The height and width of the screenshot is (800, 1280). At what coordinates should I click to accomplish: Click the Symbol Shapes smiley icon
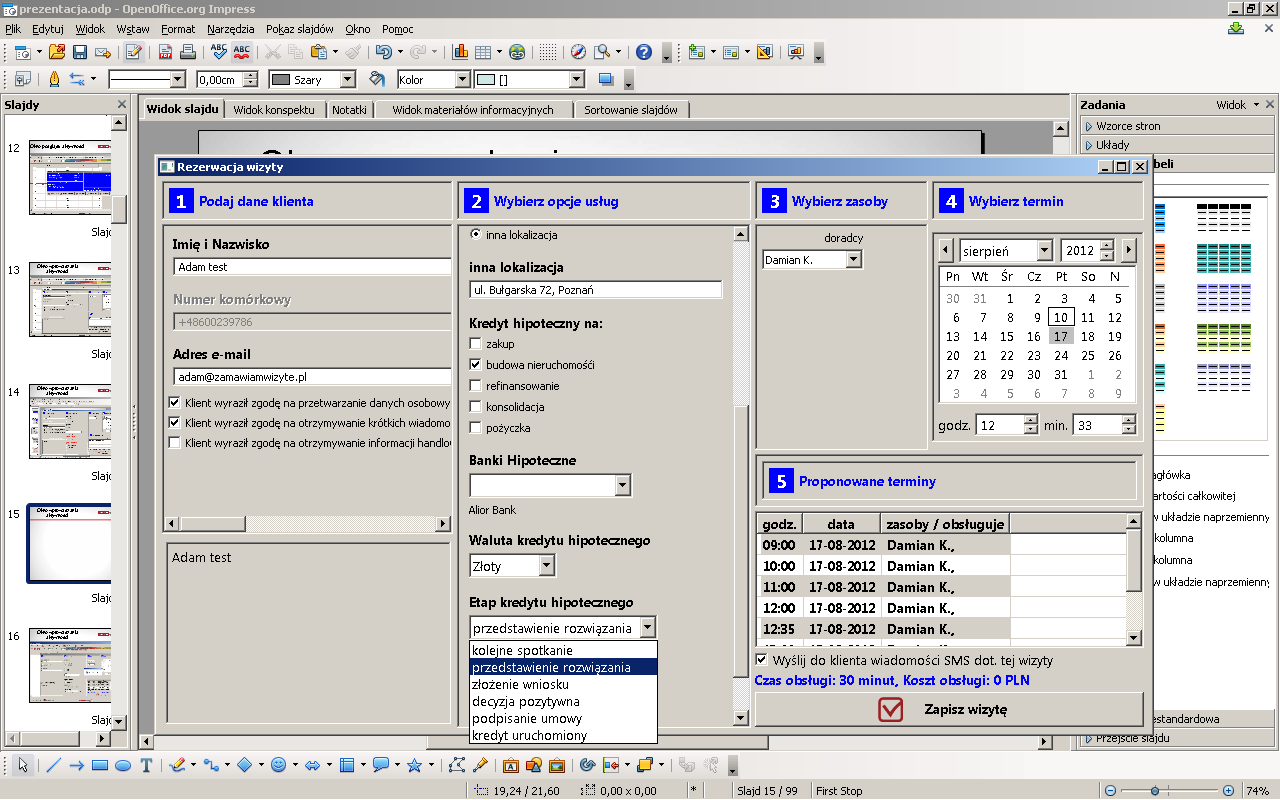(x=278, y=766)
